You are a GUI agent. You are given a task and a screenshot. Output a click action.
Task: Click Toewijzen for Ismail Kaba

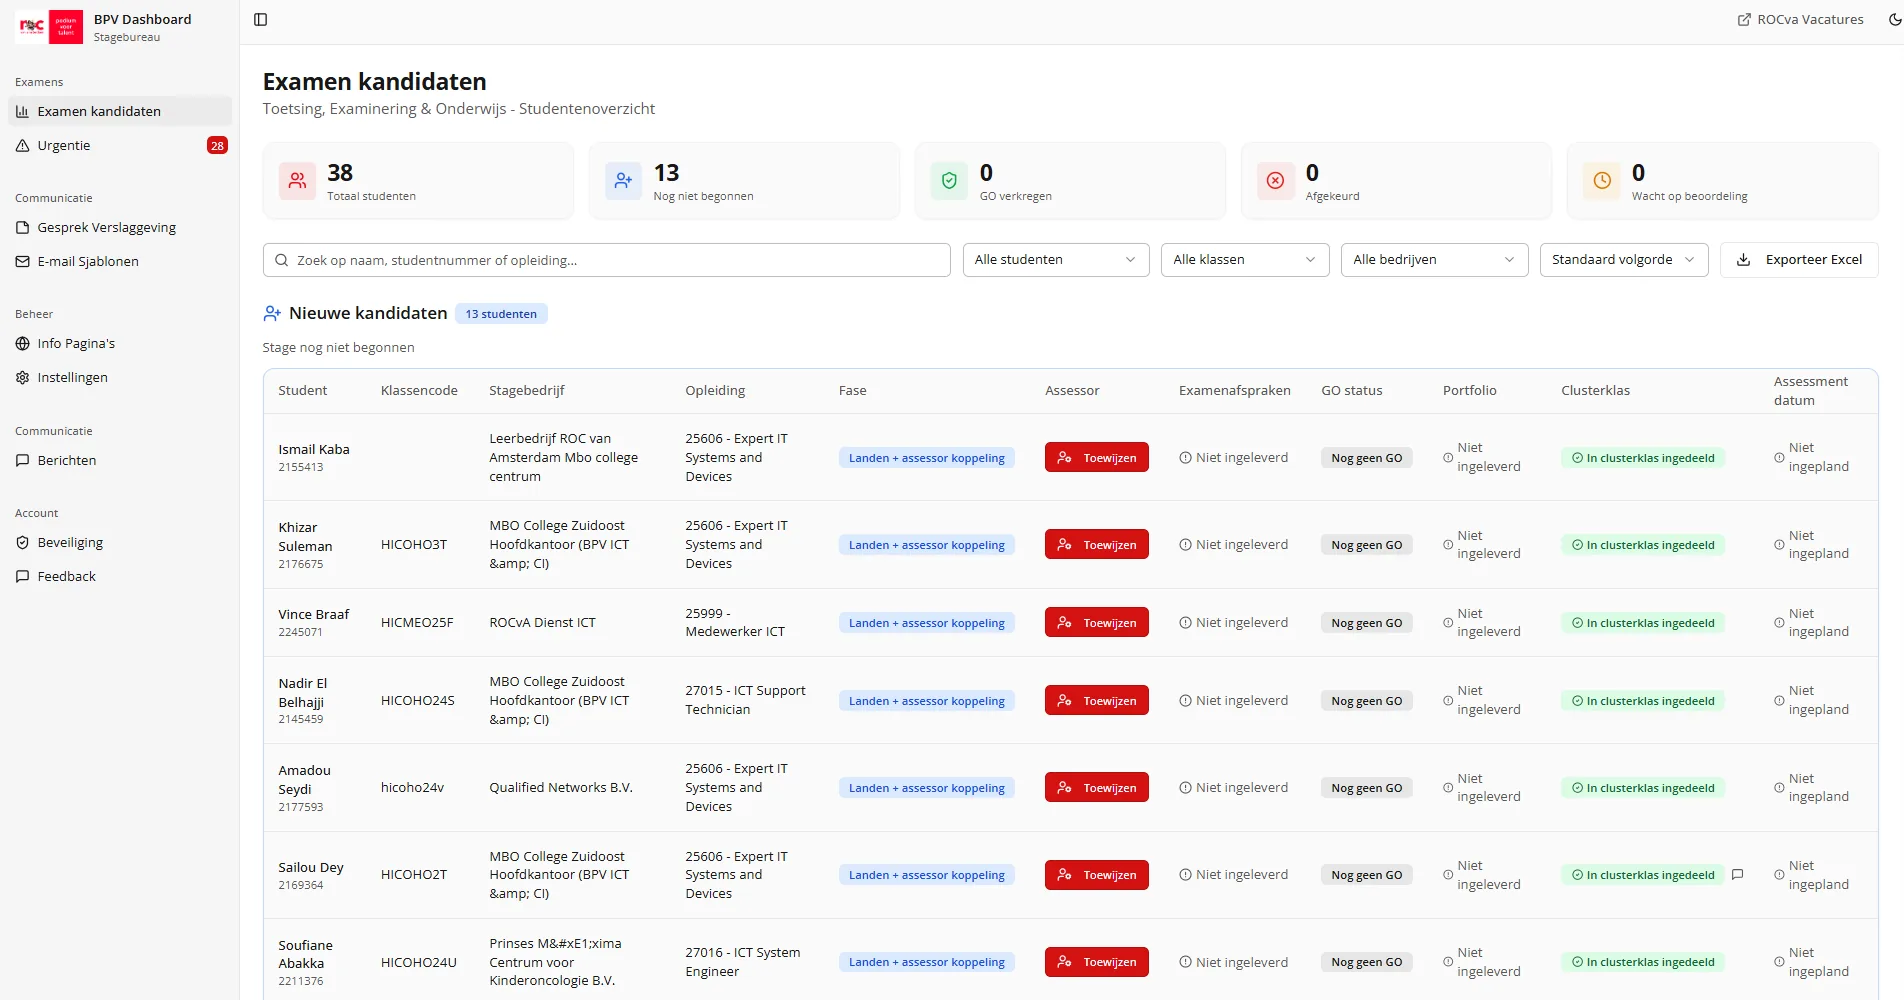coord(1096,458)
